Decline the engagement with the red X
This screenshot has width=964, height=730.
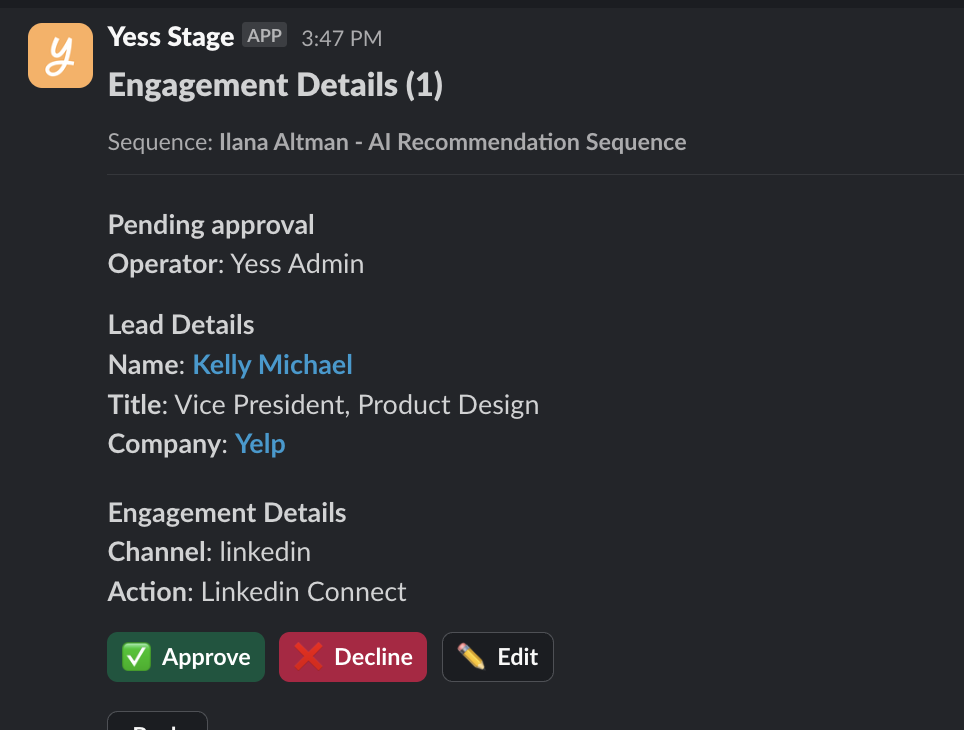pyautogui.click(x=353, y=657)
